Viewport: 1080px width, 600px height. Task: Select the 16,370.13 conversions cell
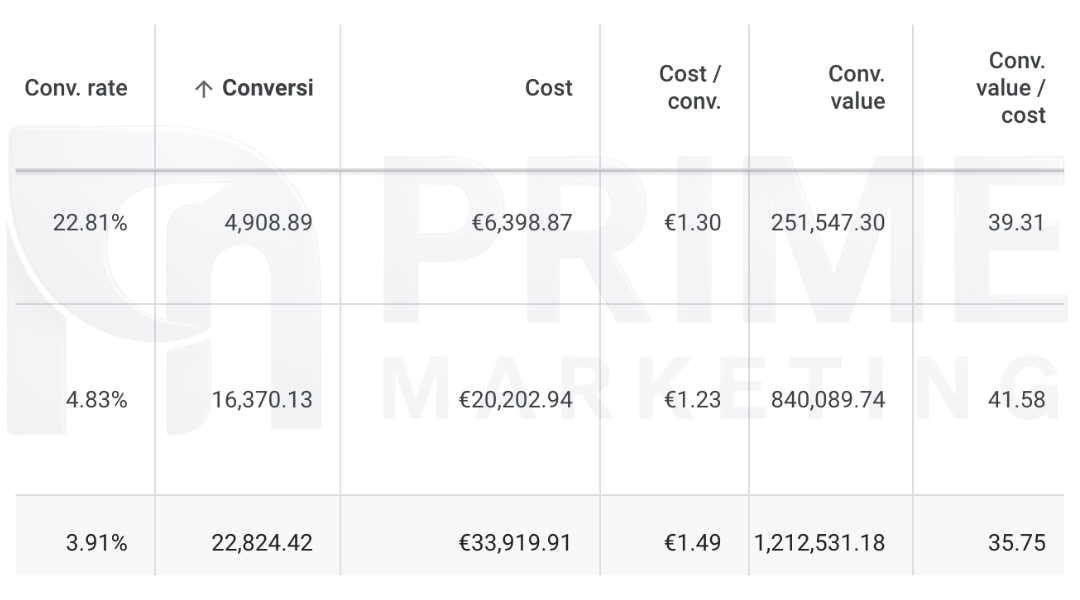(x=262, y=400)
